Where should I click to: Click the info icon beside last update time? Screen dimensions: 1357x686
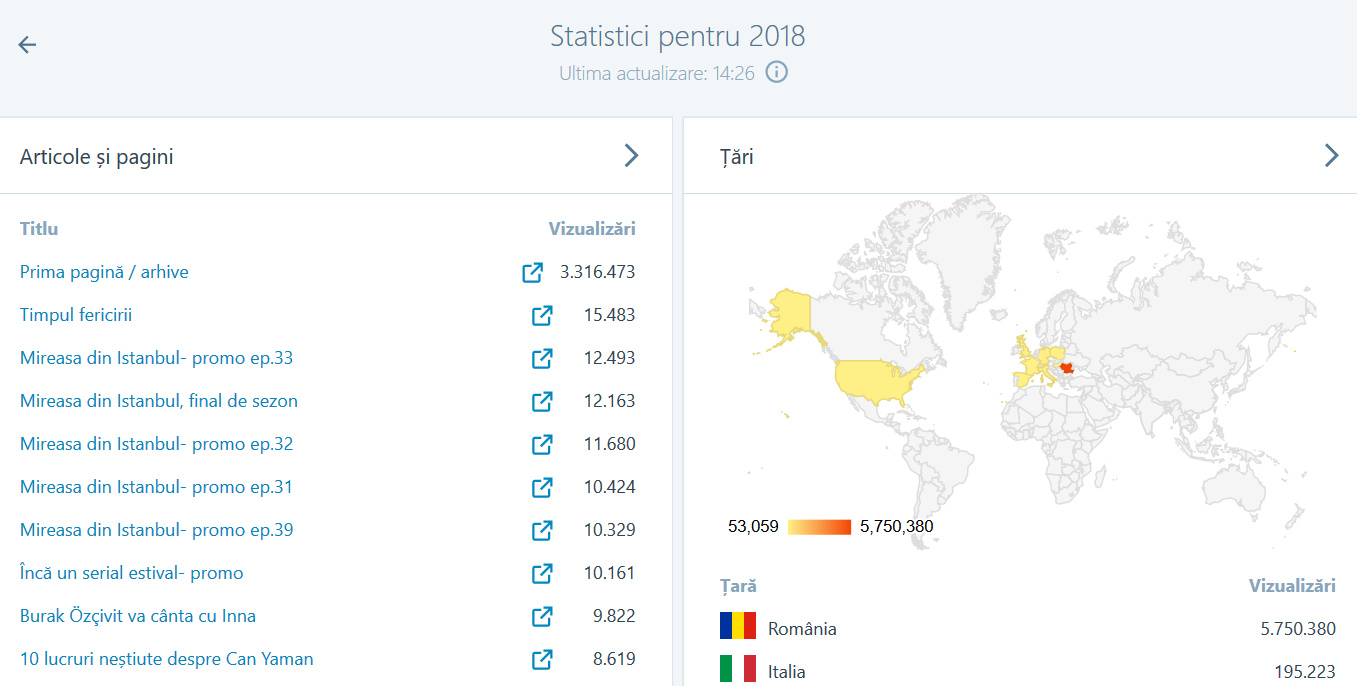[x=777, y=72]
